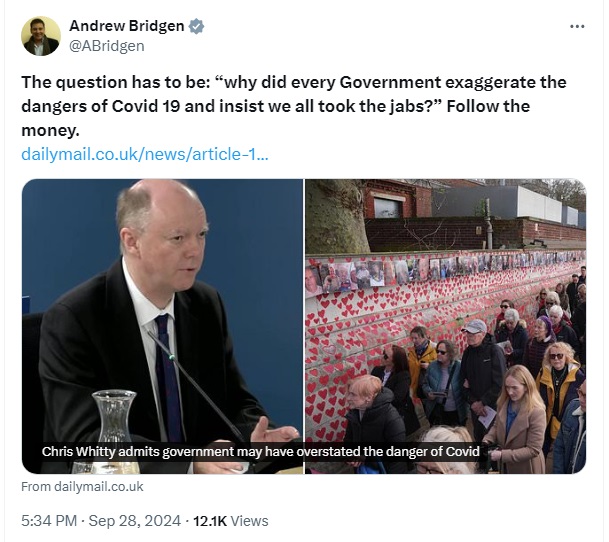Click the Sep 28, 2024 date

click(x=135, y=521)
